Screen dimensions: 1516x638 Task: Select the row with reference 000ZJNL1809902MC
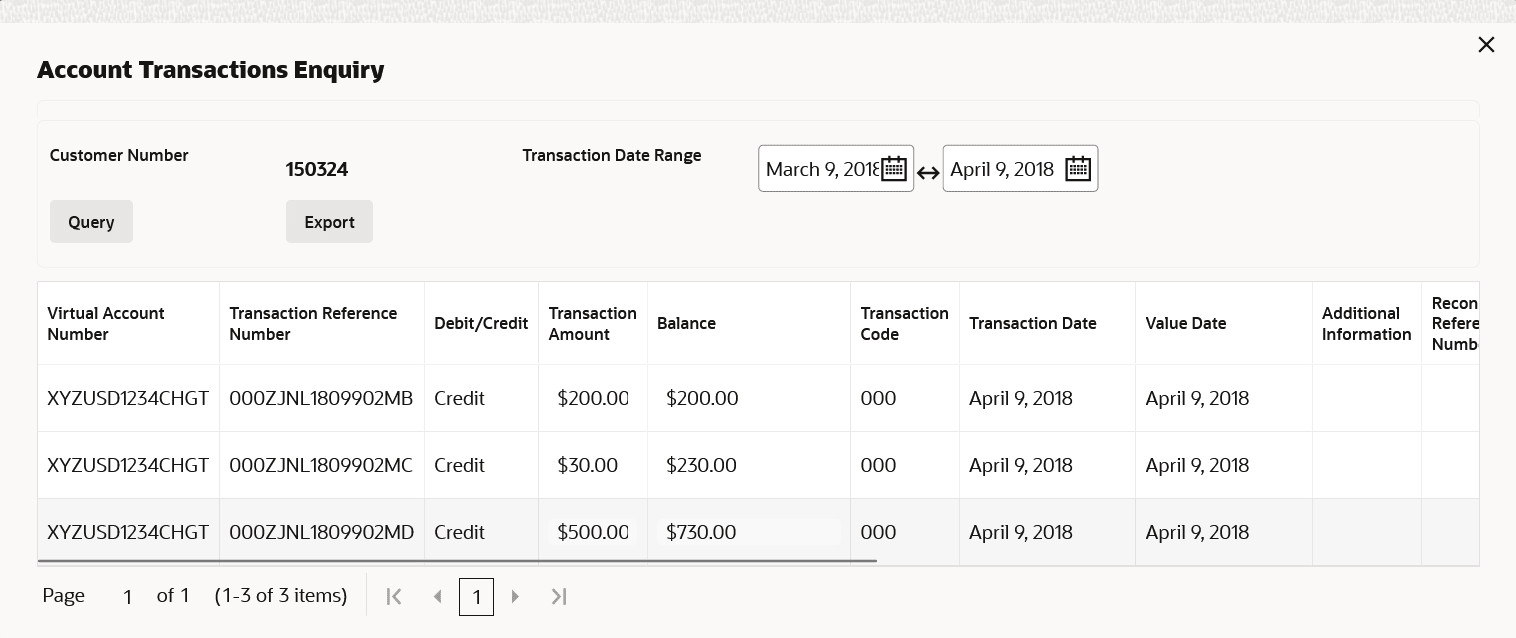[320, 465]
